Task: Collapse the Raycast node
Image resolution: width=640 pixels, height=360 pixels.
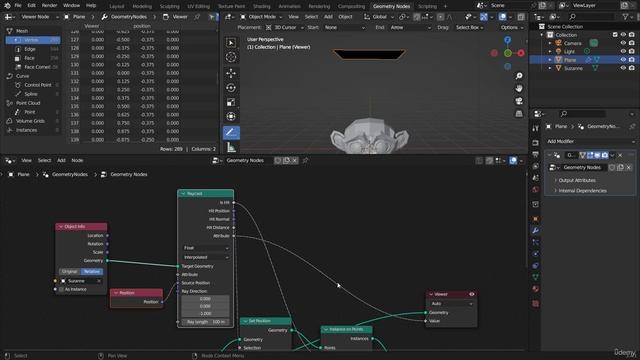Action: pyautogui.click(x=183, y=193)
